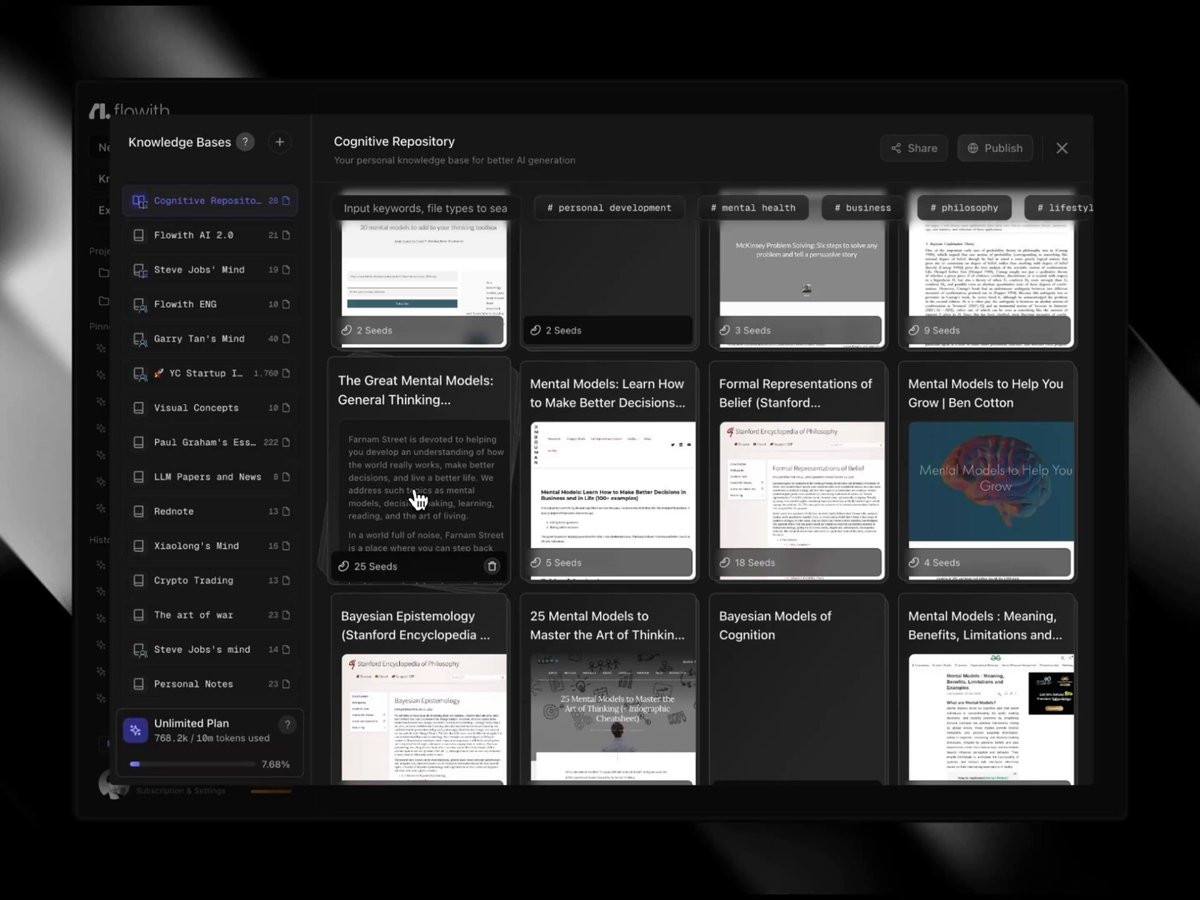Viewport: 1200px width, 900px height.
Task: Open the help icon beside Knowledge Bases
Action: click(245, 142)
